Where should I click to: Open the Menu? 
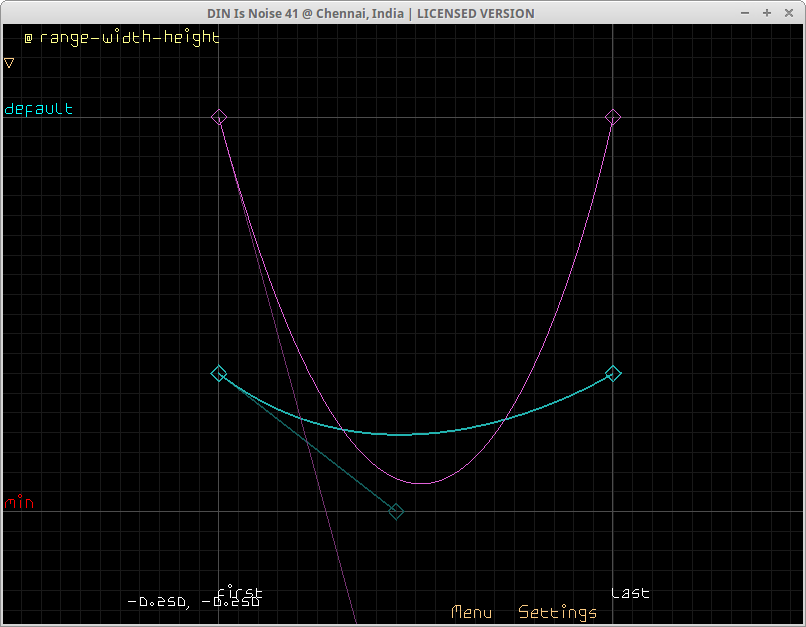[471, 612]
